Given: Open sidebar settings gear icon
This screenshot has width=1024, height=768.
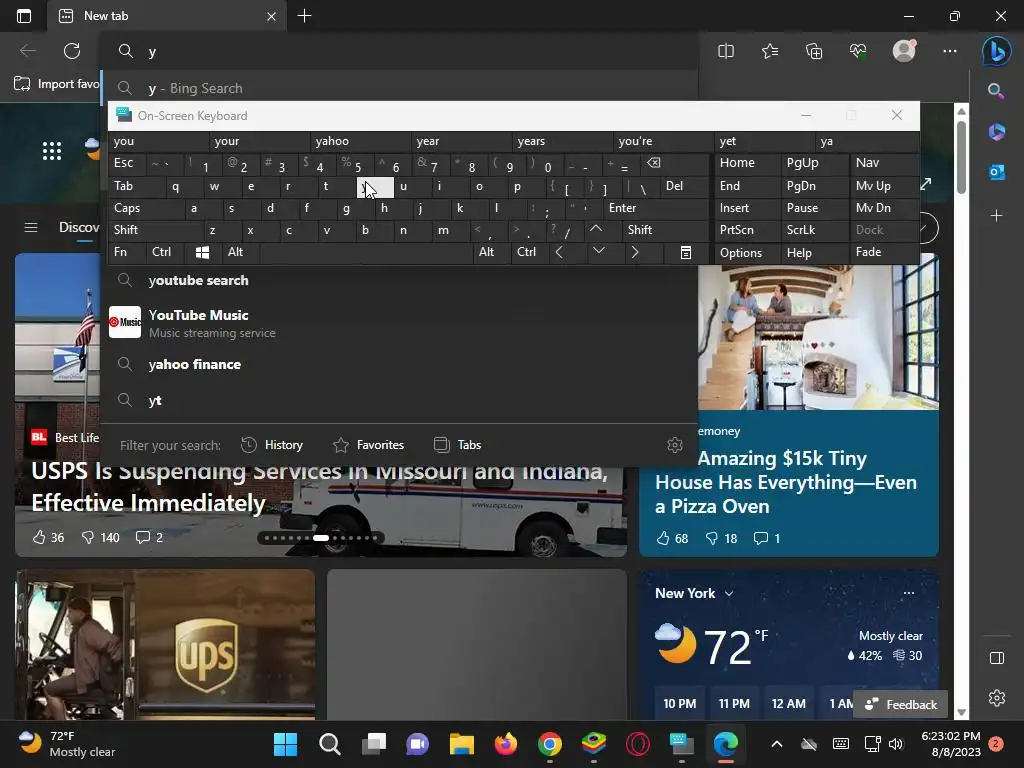Looking at the screenshot, I should [x=997, y=697].
